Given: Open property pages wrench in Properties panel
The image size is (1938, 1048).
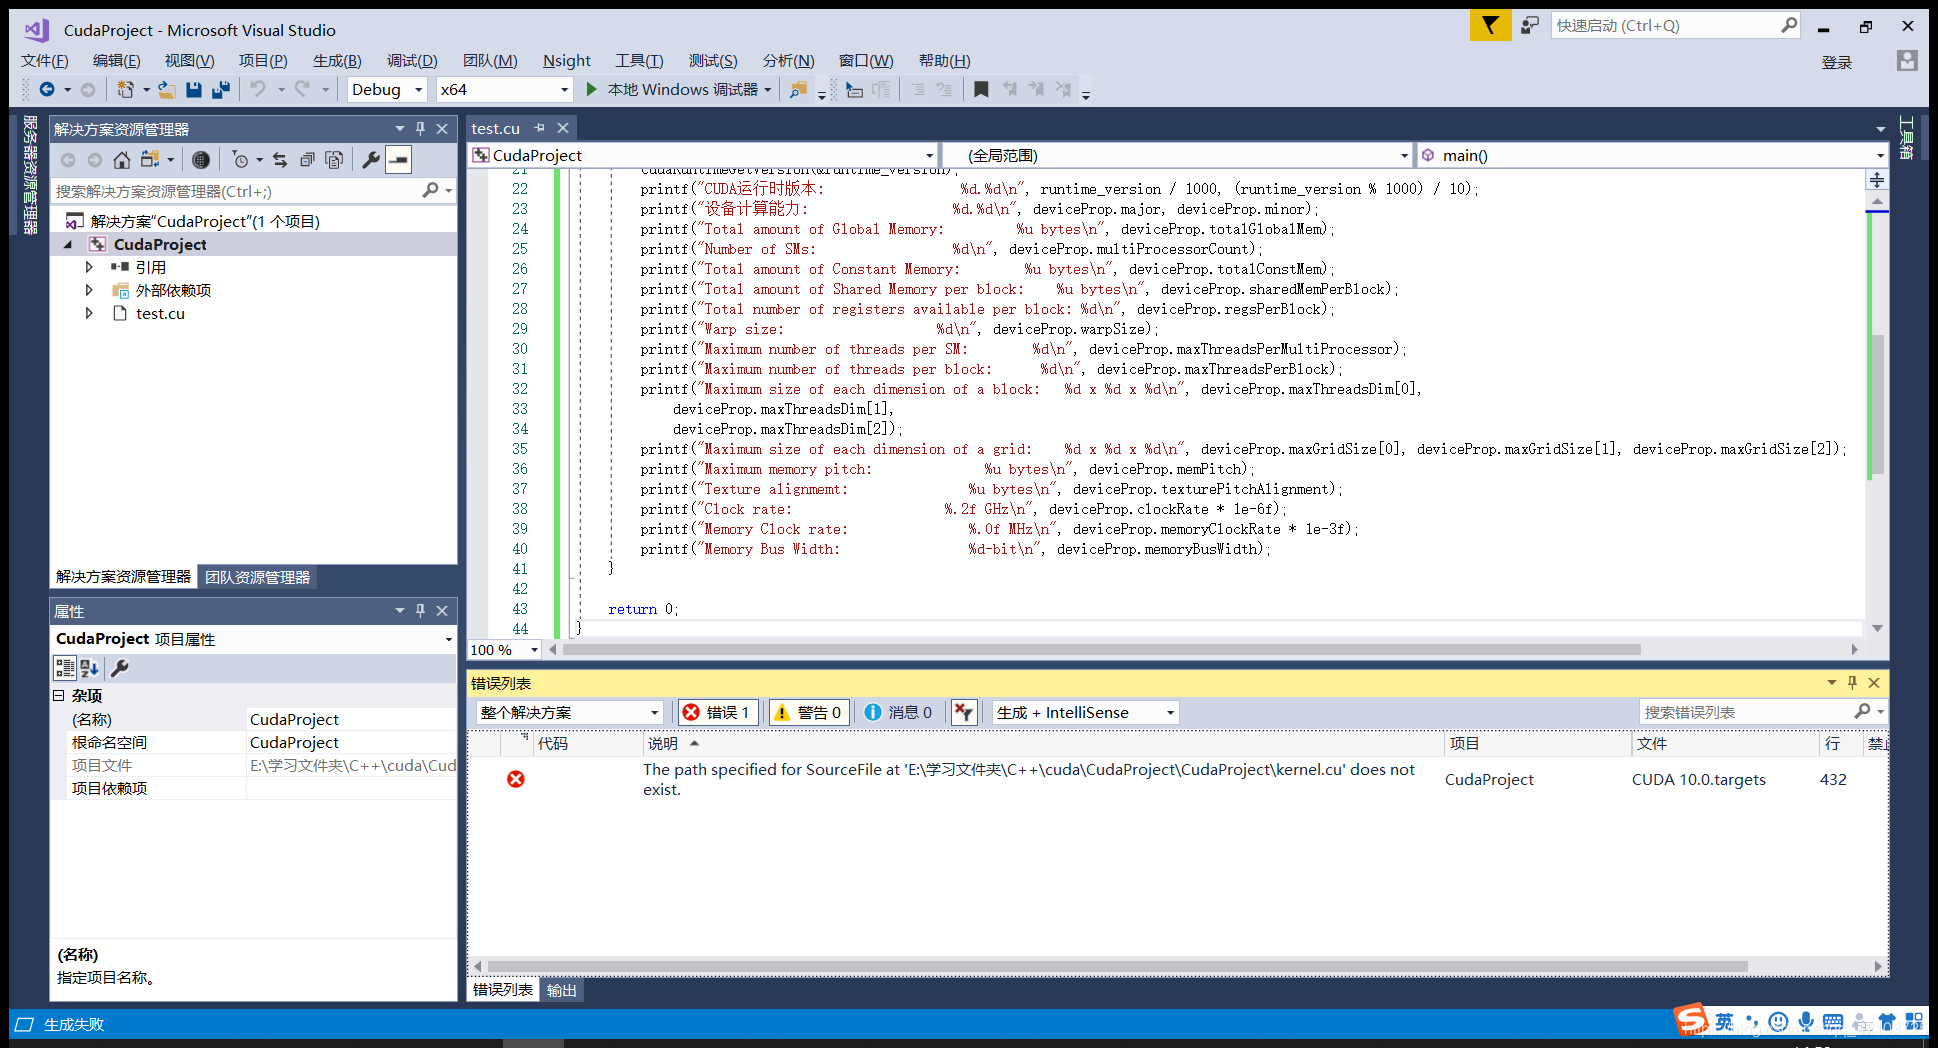Looking at the screenshot, I should click(x=119, y=668).
